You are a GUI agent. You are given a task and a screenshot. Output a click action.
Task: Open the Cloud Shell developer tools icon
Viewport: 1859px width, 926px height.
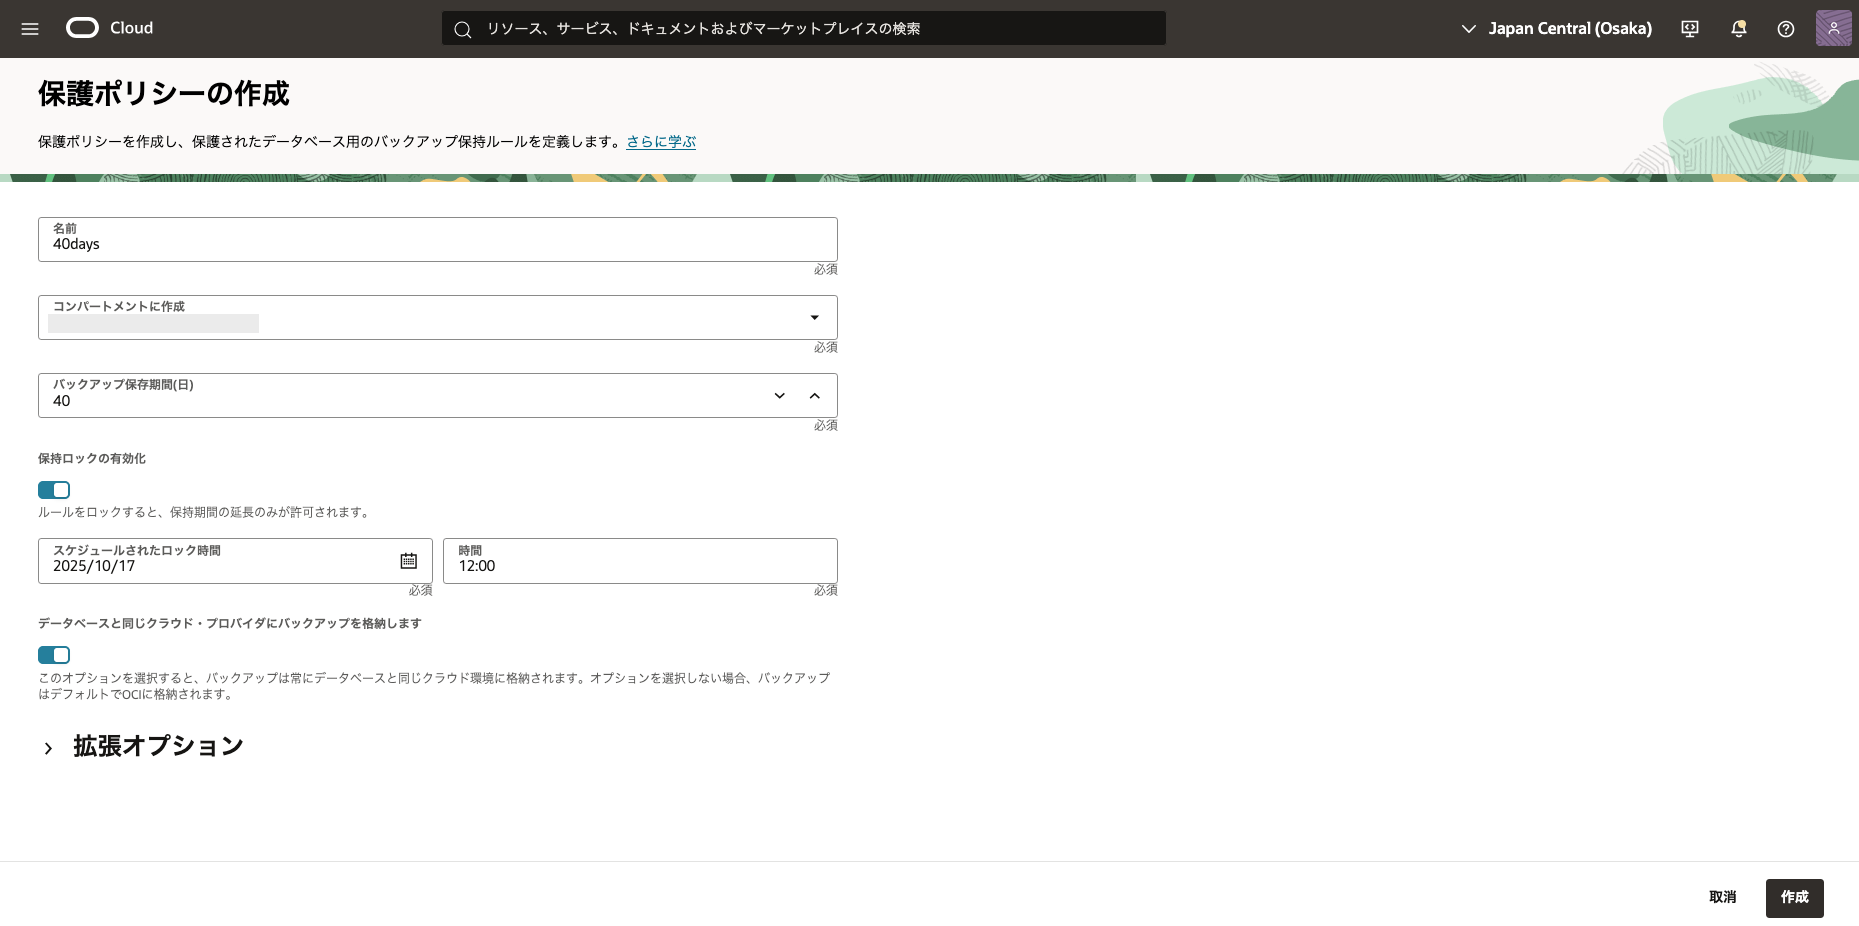point(1690,29)
